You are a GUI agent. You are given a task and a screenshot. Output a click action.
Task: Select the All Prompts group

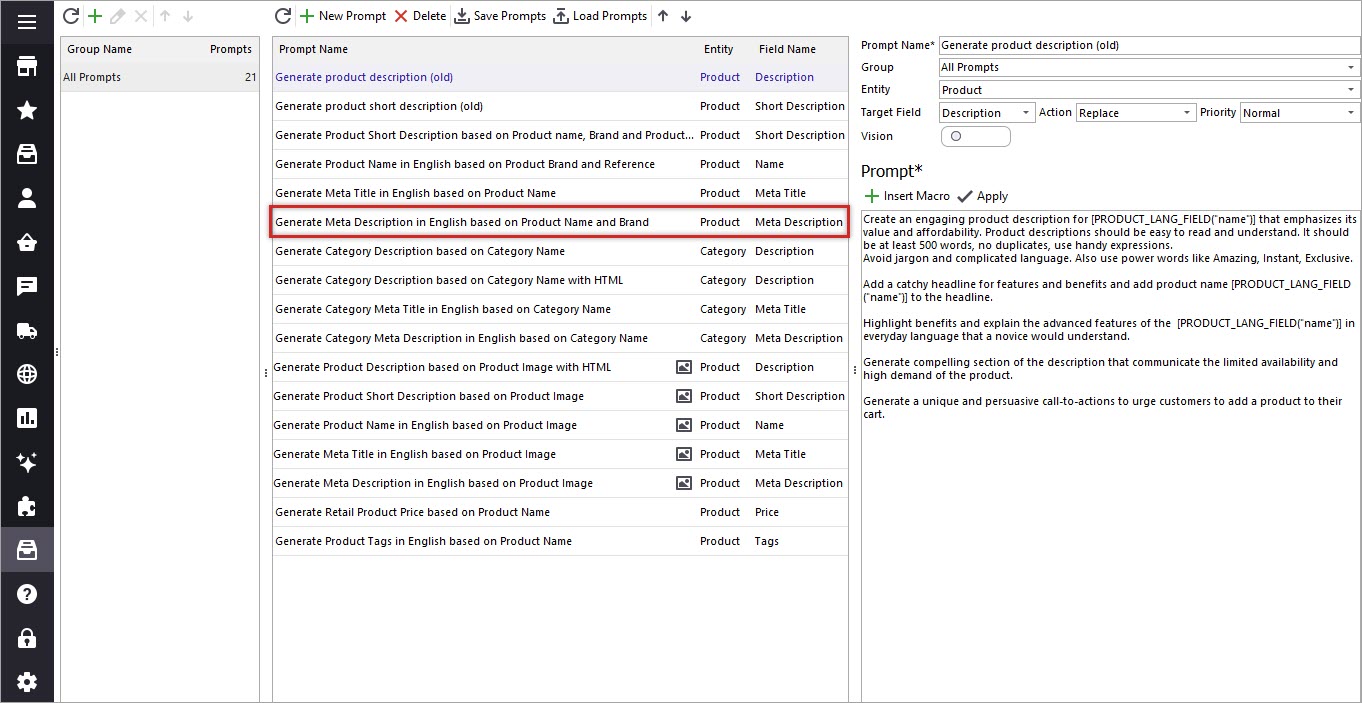tap(160, 77)
